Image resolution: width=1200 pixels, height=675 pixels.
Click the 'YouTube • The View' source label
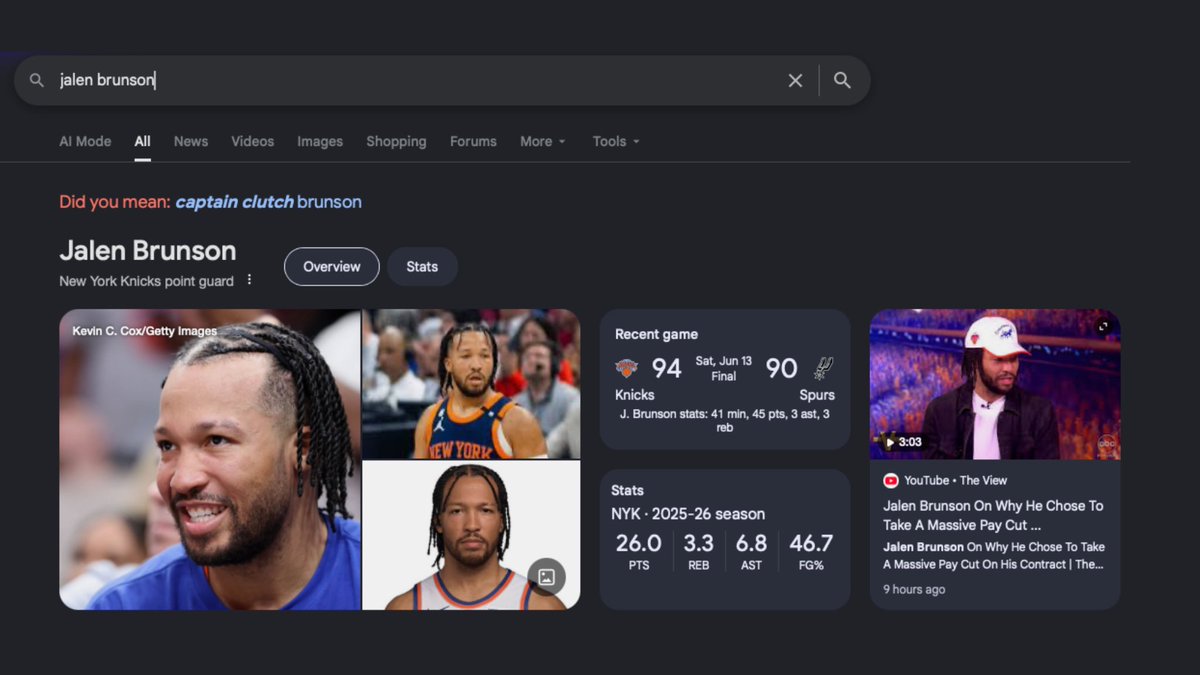(955, 480)
